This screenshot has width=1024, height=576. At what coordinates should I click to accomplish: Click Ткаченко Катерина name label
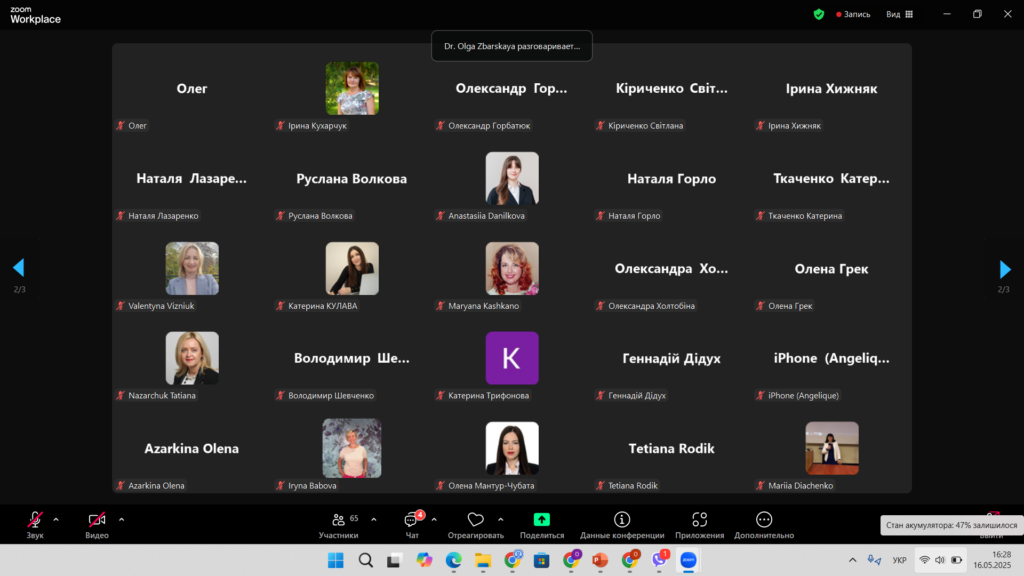805,216
